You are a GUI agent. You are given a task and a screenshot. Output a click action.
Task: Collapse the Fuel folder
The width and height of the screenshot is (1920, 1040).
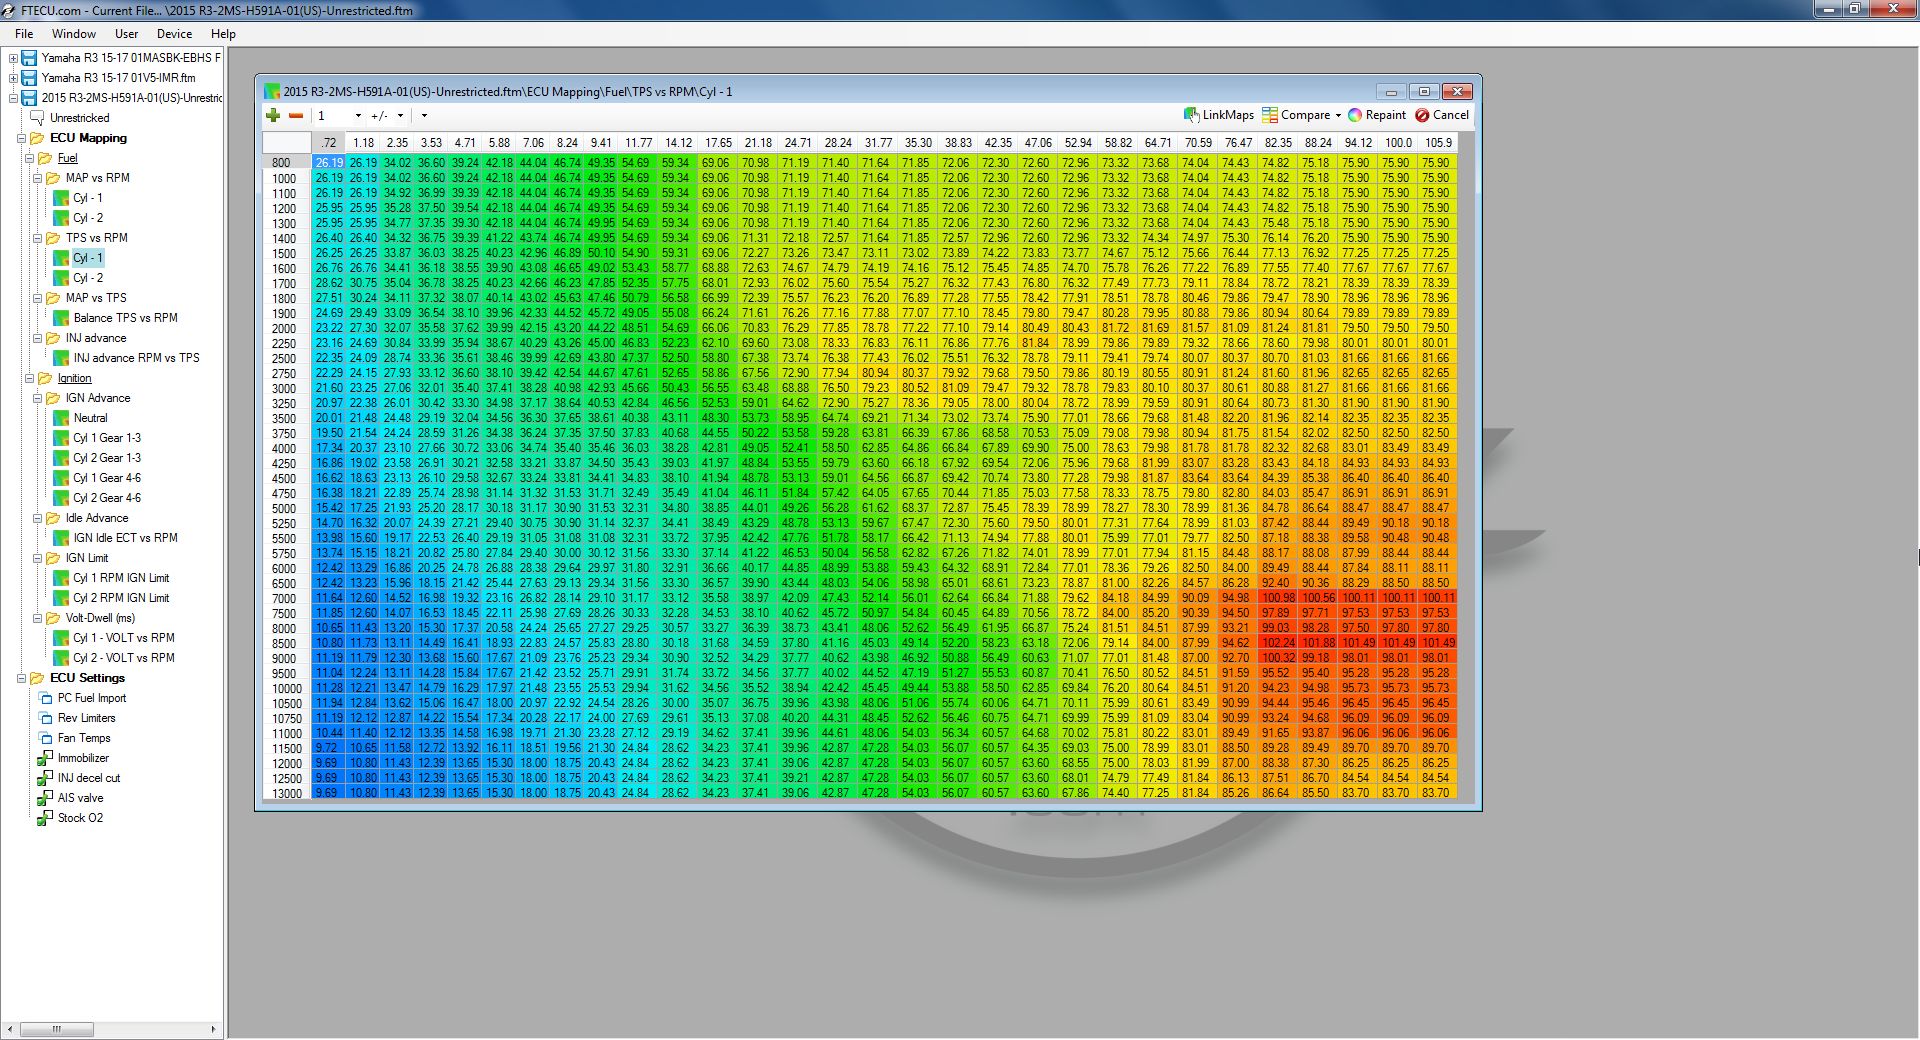click(x=29, y=158)
